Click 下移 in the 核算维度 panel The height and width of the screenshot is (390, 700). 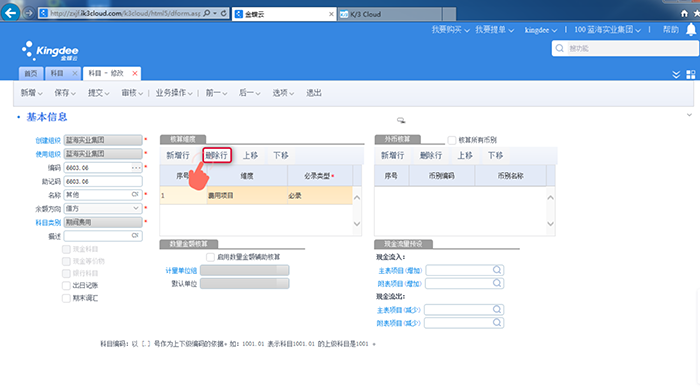coord(281,155)
